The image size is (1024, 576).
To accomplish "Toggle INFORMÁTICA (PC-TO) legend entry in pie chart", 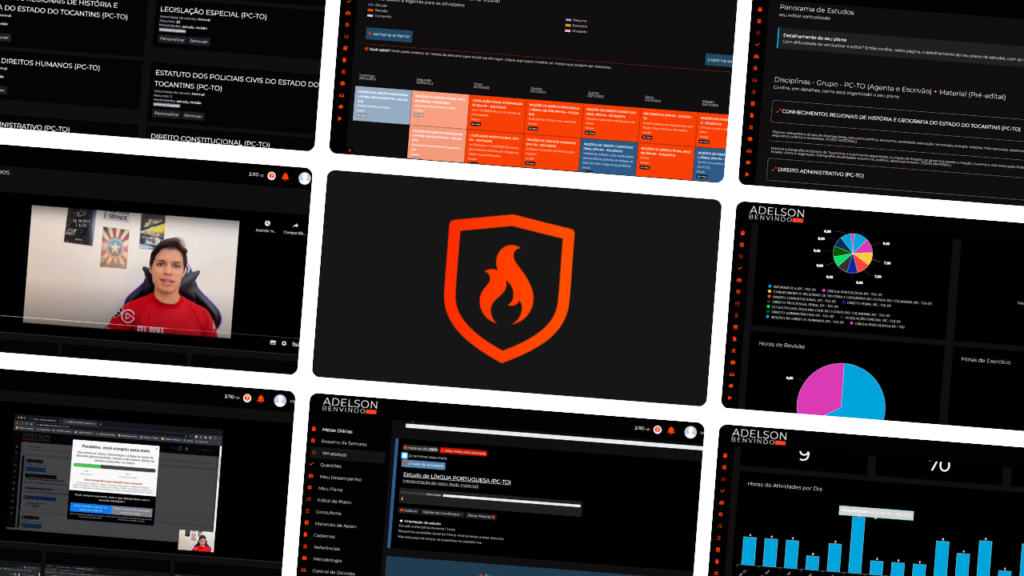I will pos(793,287).
